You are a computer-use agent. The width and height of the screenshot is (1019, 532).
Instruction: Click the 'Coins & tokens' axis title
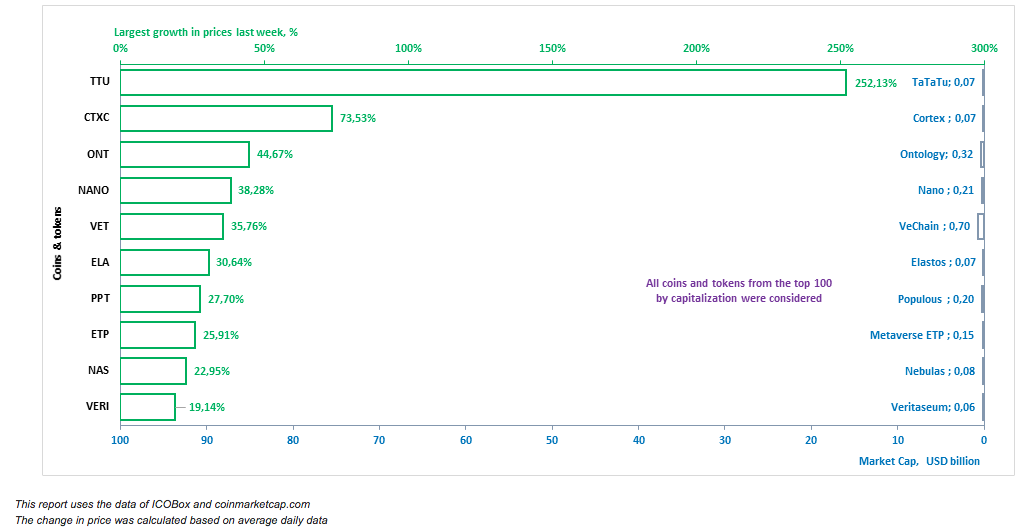pyautogui.click(x=58, y=244)
